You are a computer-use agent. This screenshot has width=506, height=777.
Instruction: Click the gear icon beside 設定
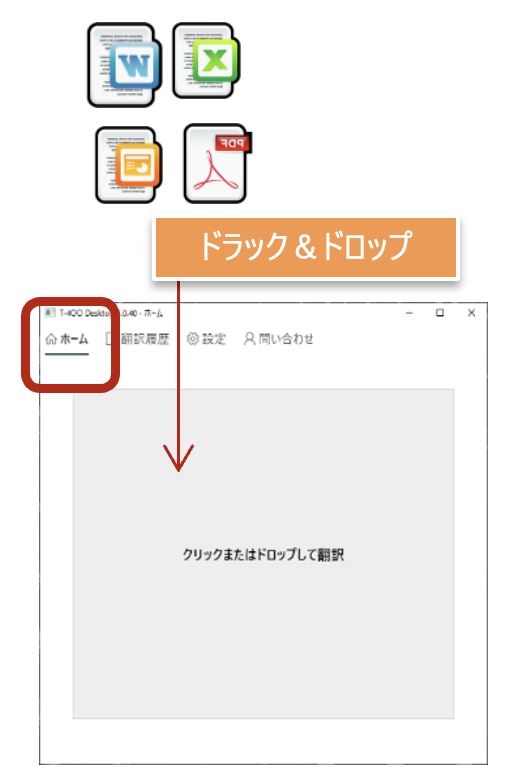[x=192, y=339]
